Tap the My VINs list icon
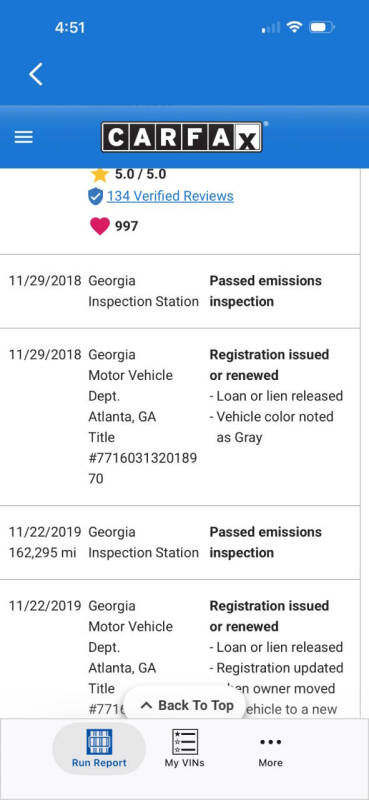Image resolution: width=369 pixels, height=800 pixels. [x=185, y=742]
